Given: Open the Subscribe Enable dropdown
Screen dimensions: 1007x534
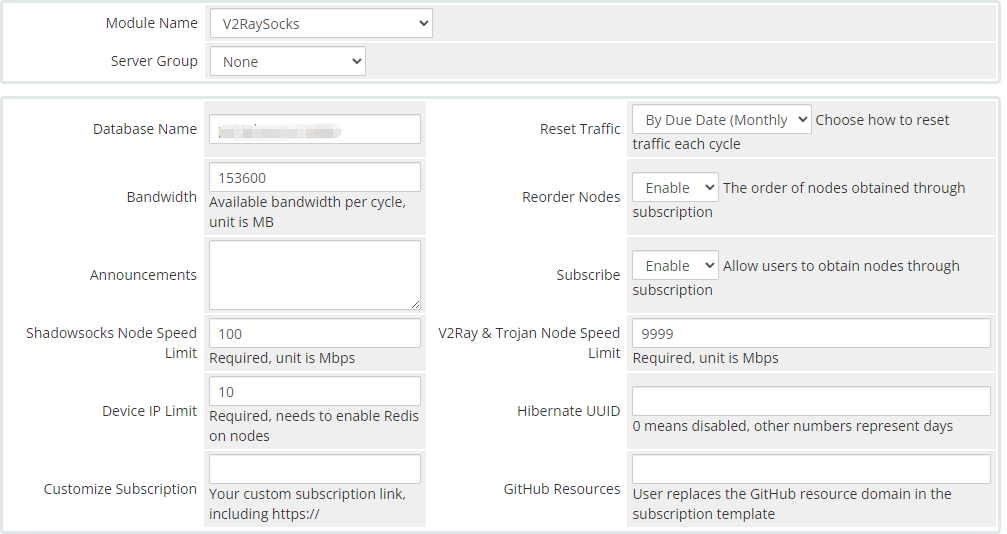Looking at the screenshot, I should [675, 266].
